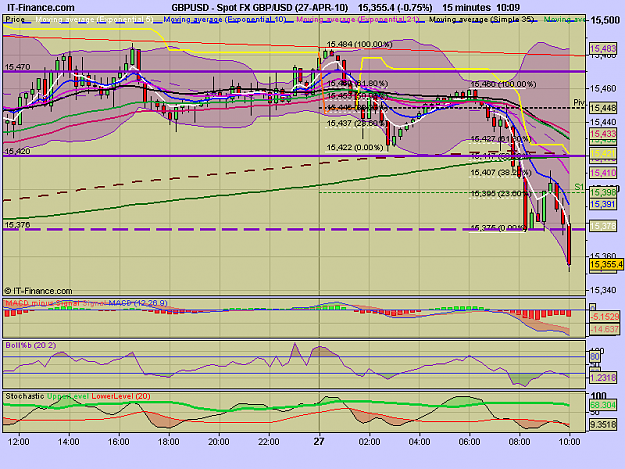625x469 pixels.
Task: Select Moving average (Simple 35) legend
Action: pos(481,19)
